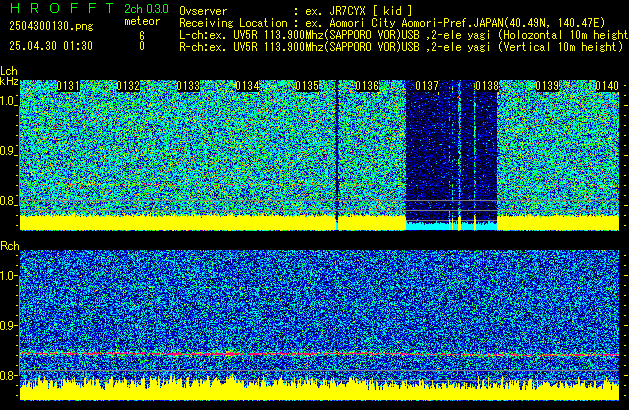Click the Ovserver JR7CYX line
629x410 pixels.
[296, 11]
